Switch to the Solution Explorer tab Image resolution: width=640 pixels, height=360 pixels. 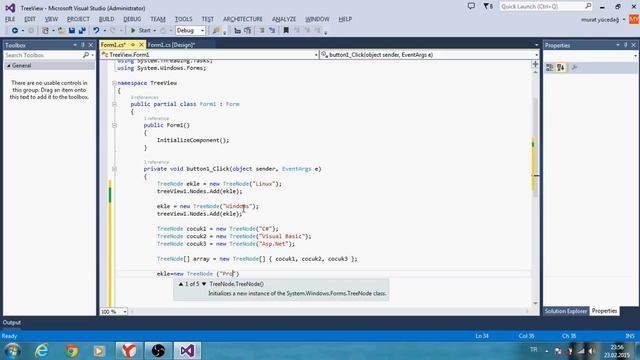coord(566,311)
